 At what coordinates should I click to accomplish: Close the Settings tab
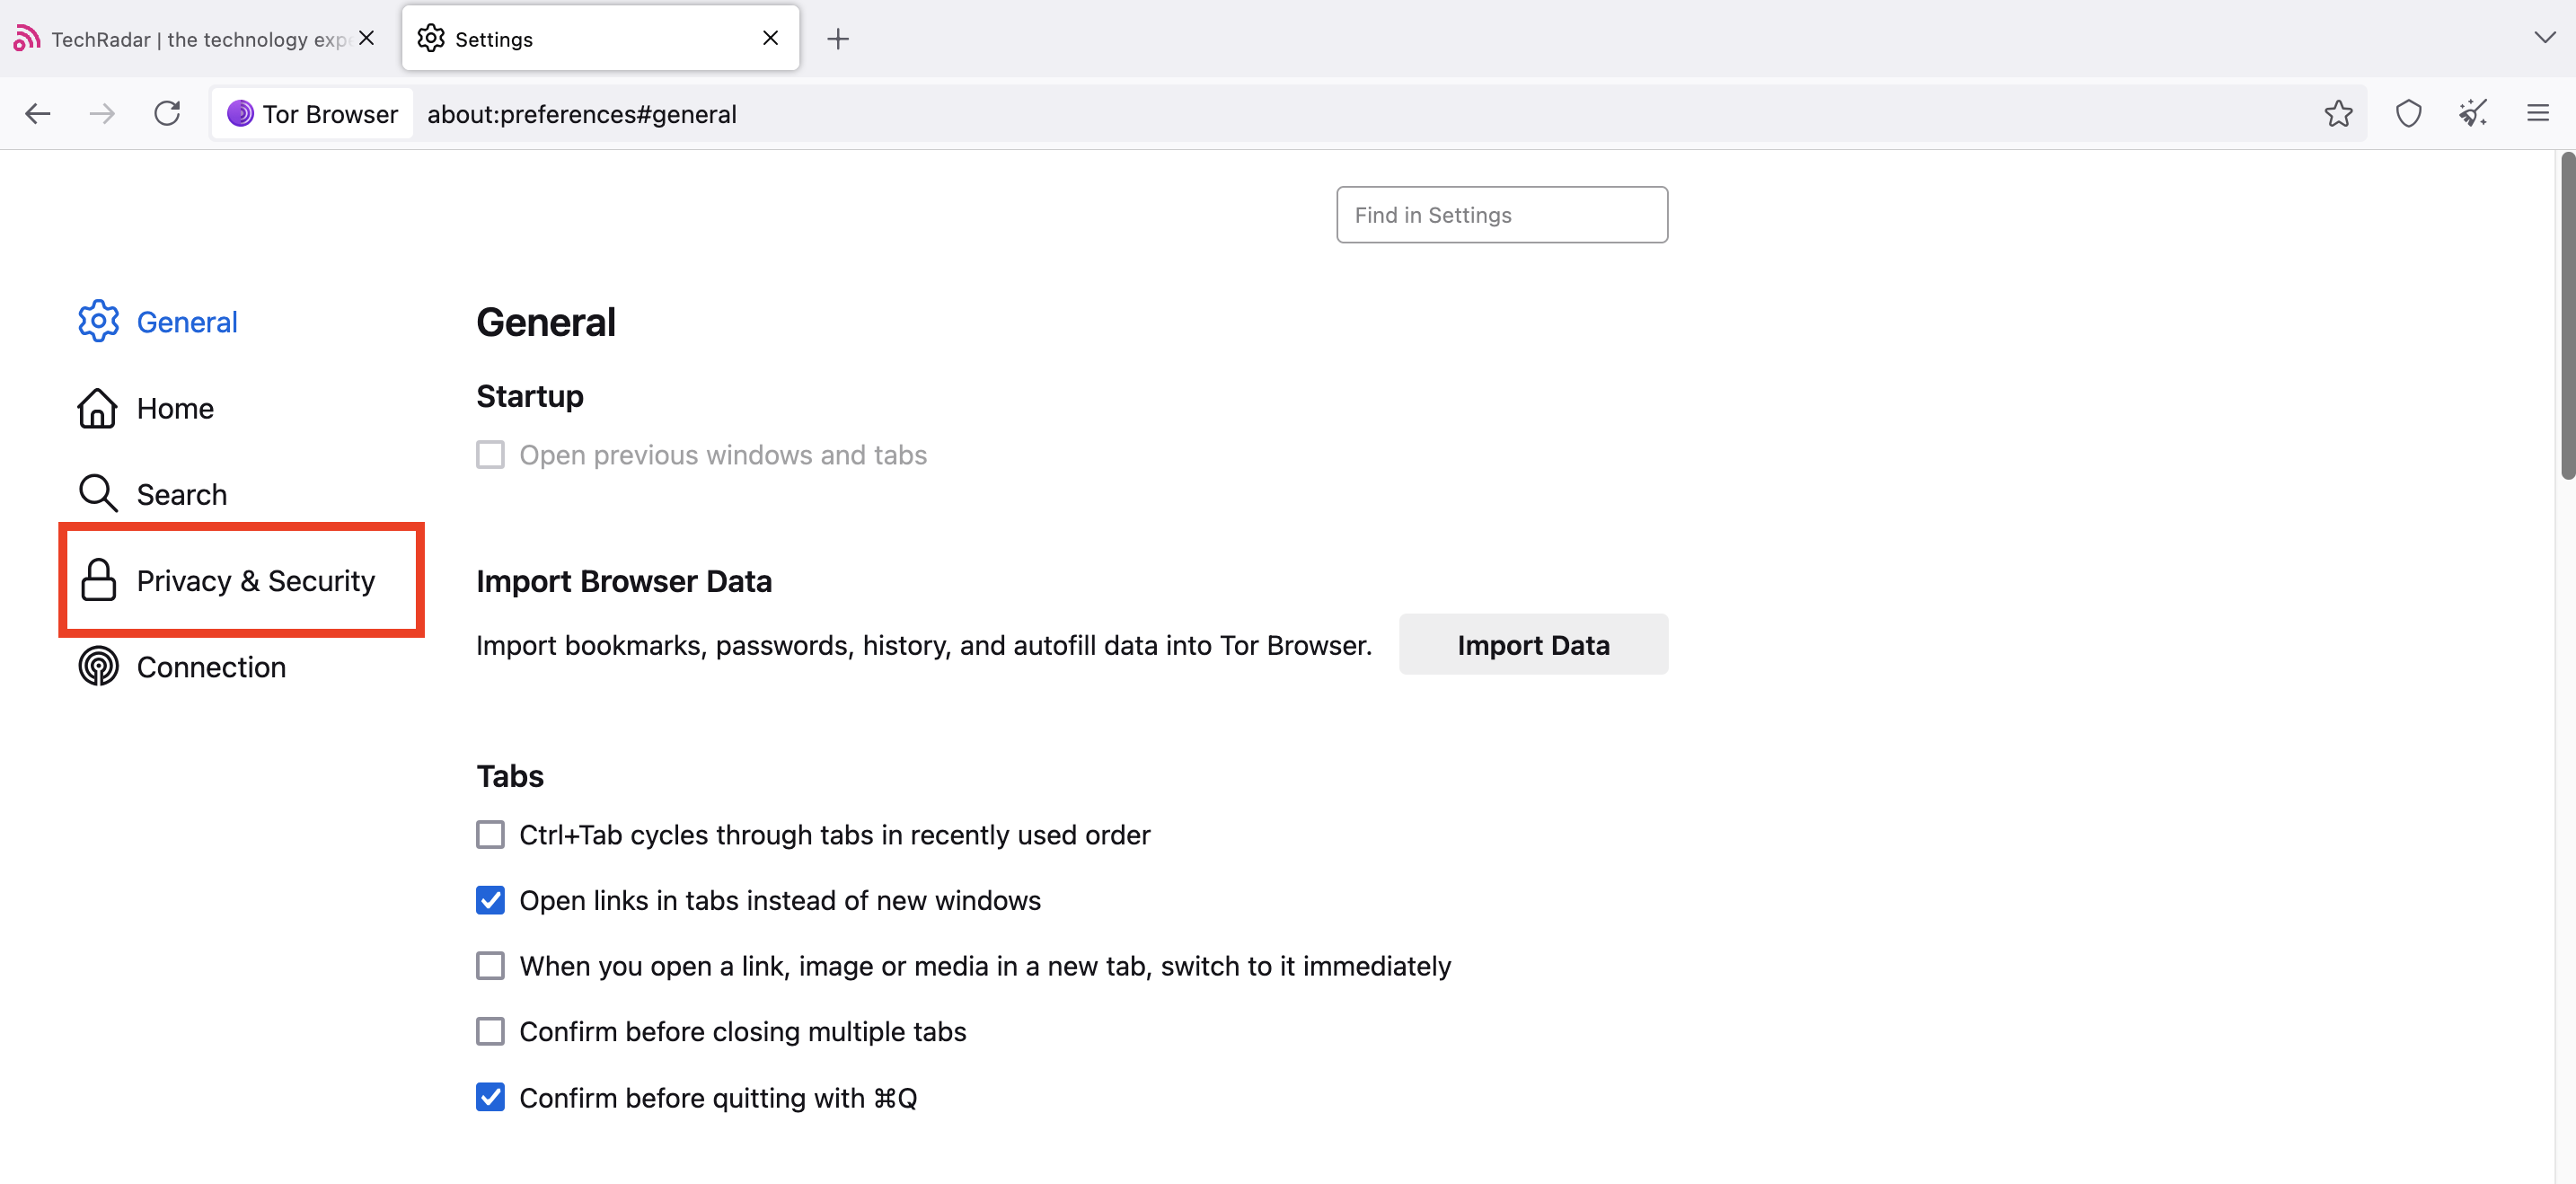(770, 38)
